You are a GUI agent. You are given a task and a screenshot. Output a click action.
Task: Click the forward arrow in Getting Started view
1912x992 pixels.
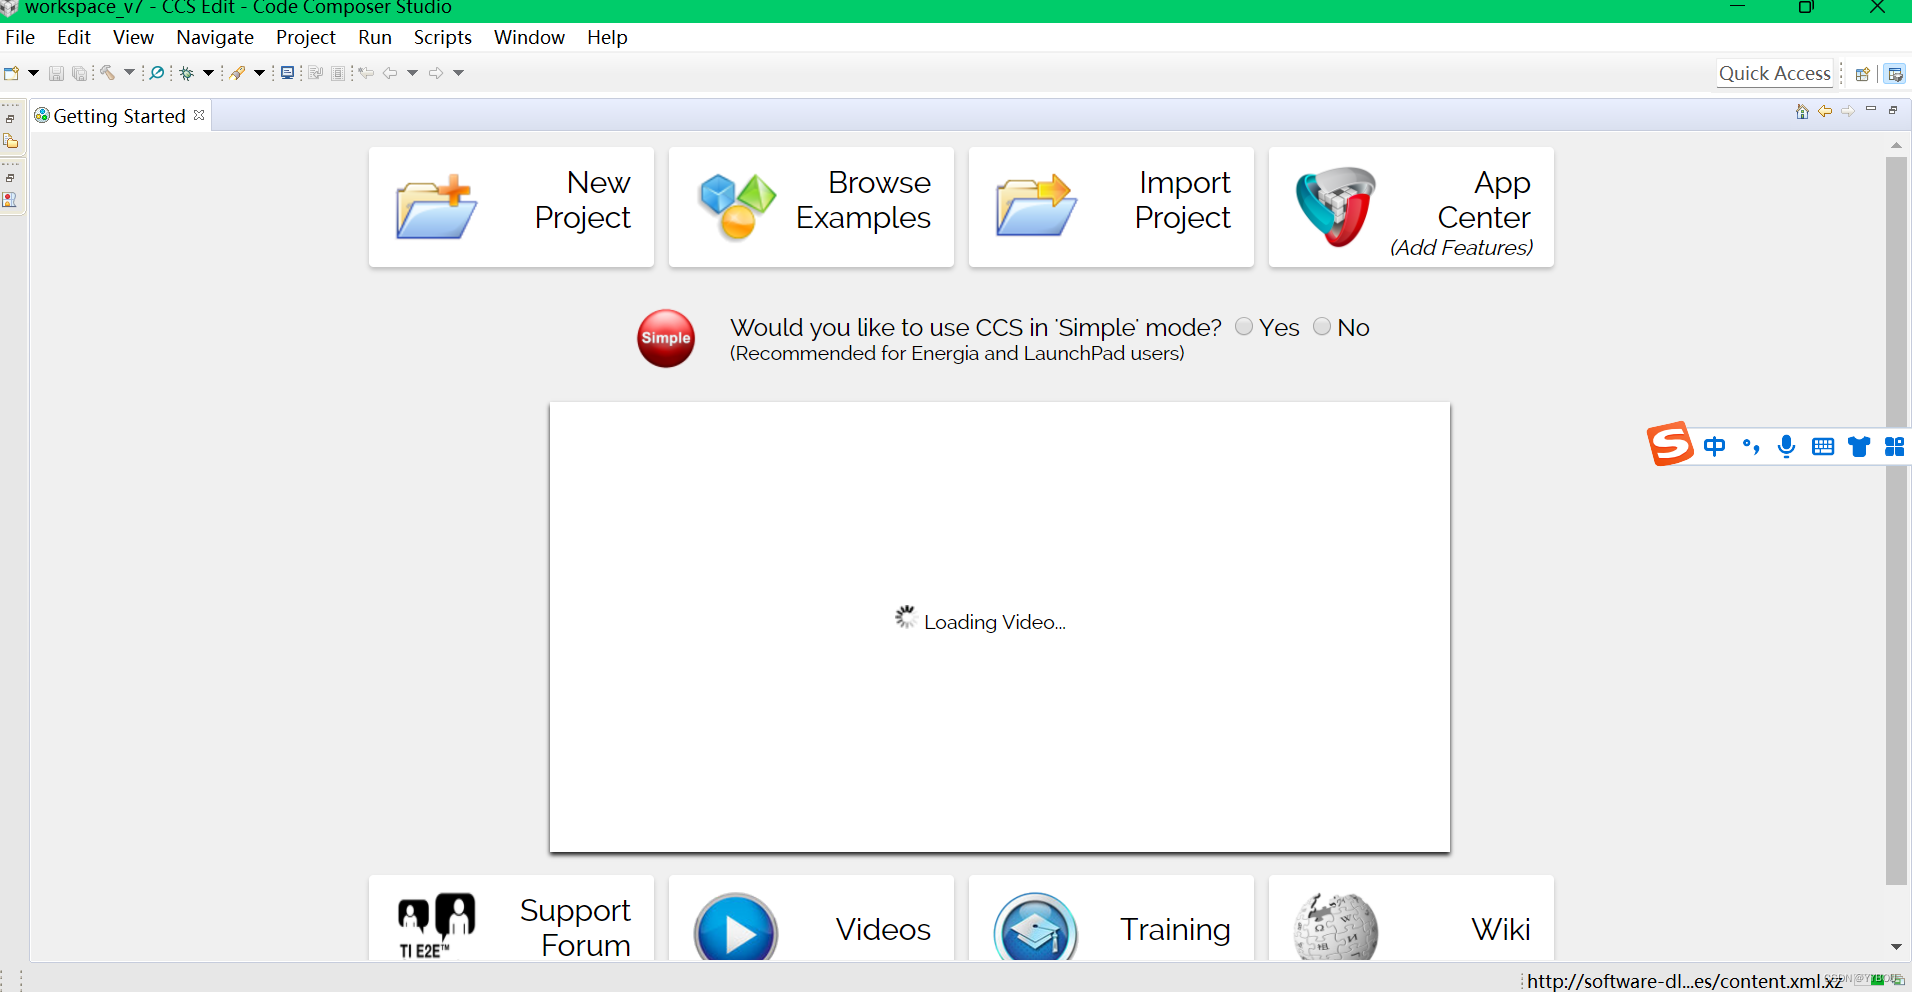point(1848,111)
